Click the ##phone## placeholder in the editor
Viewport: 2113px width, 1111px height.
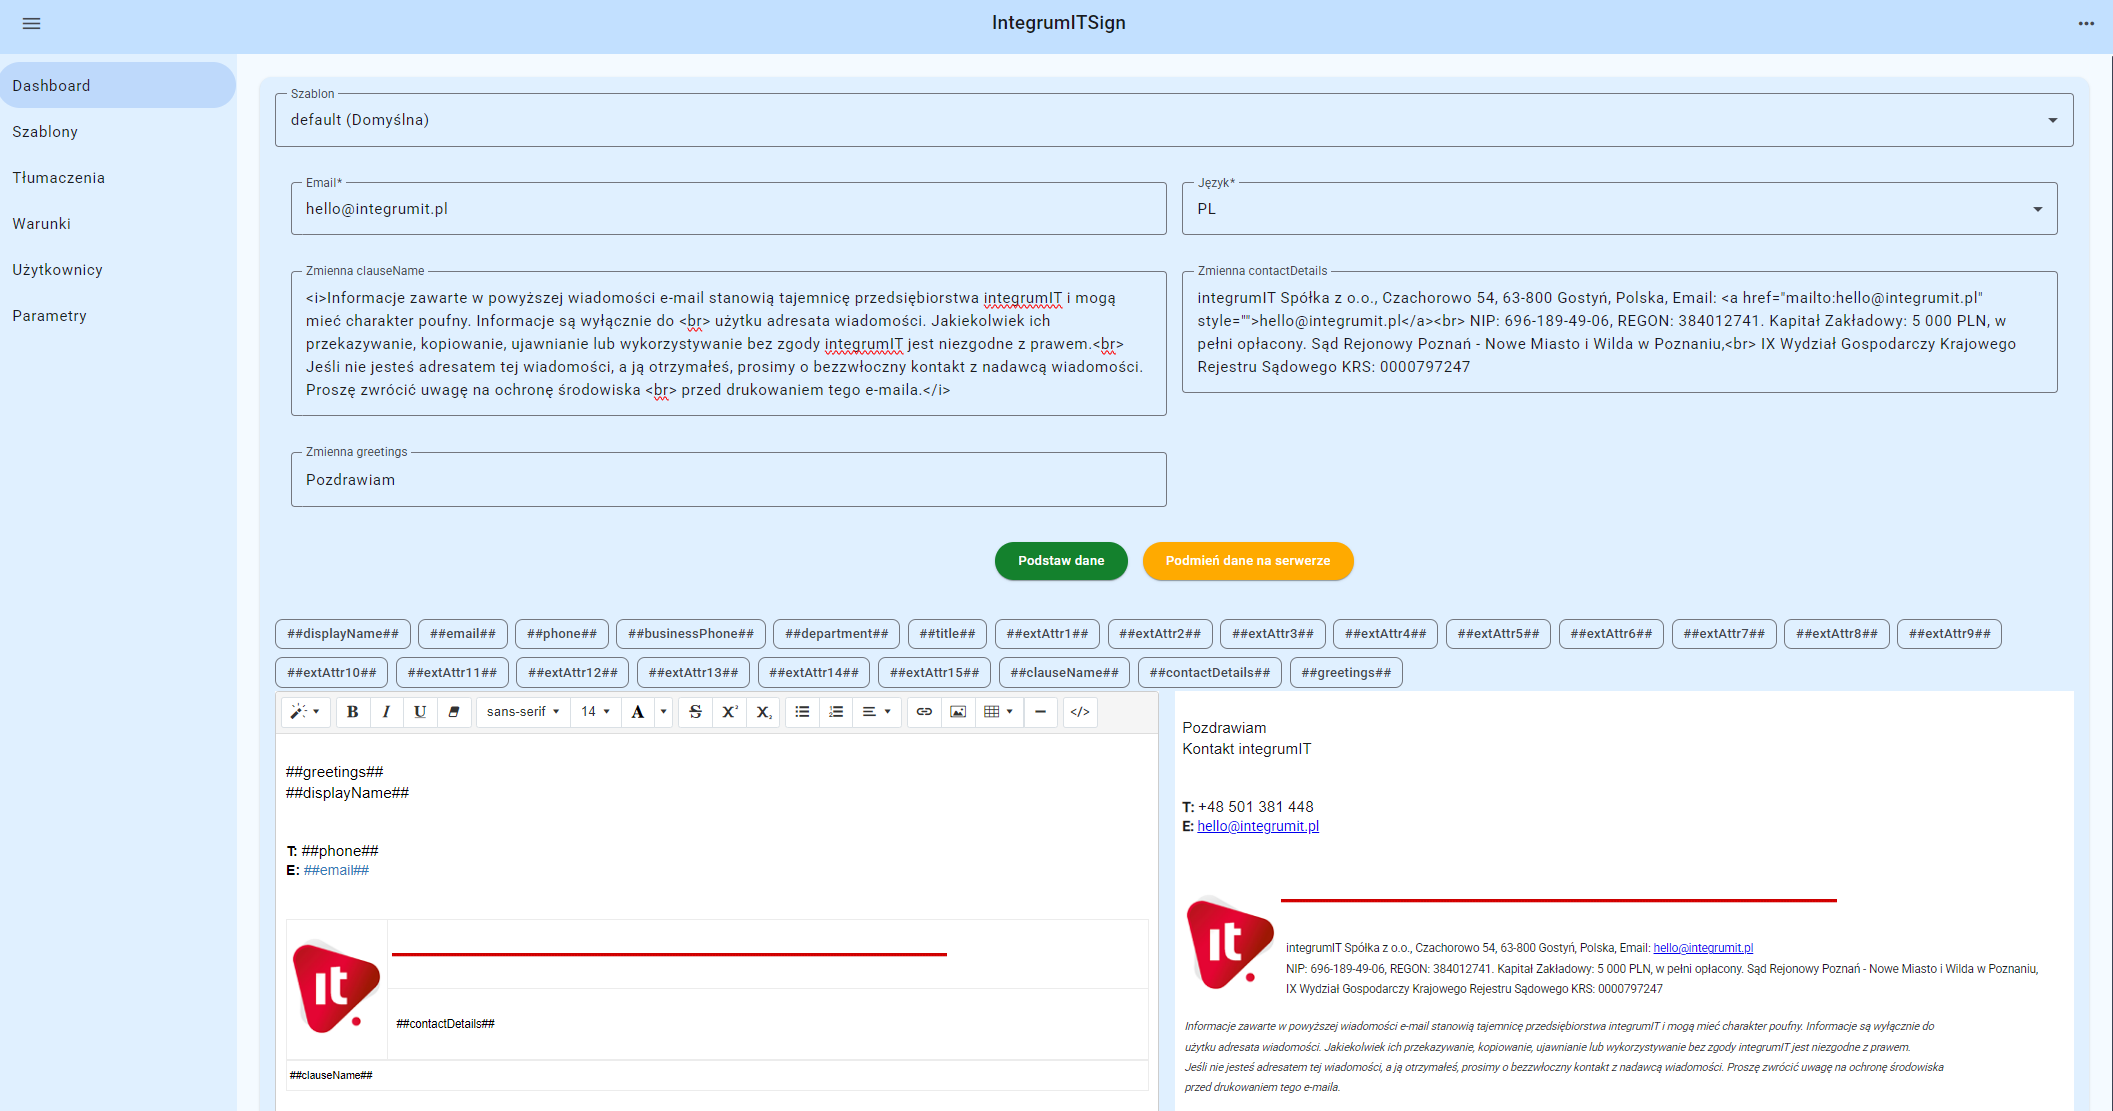pyautogui.click(x=340, y=851)
